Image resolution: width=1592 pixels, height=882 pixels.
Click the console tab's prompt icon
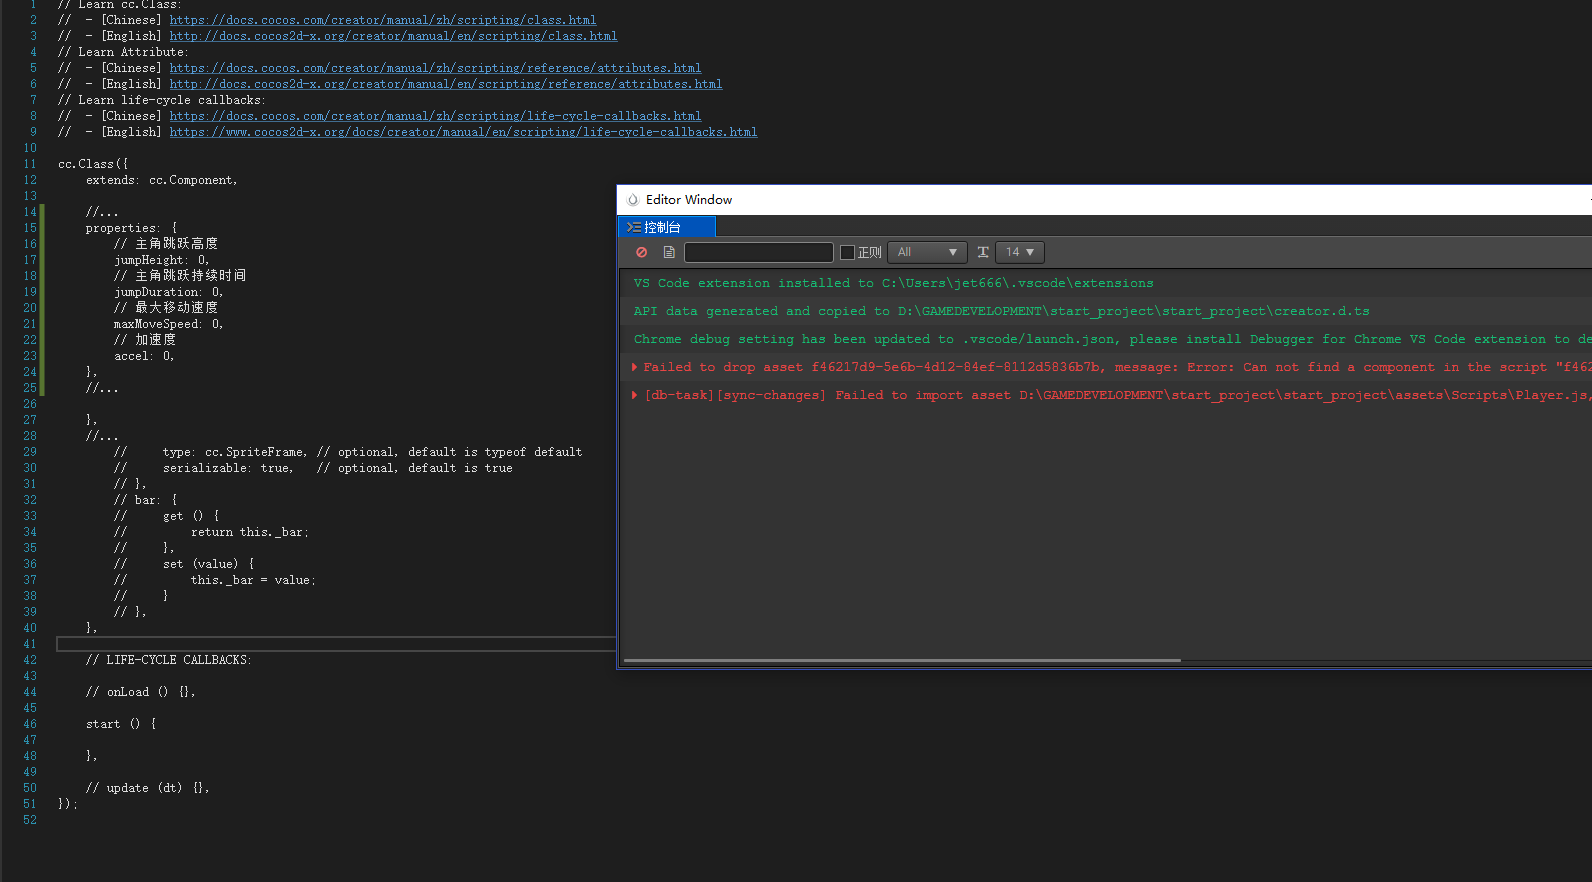tap(634, 228)
